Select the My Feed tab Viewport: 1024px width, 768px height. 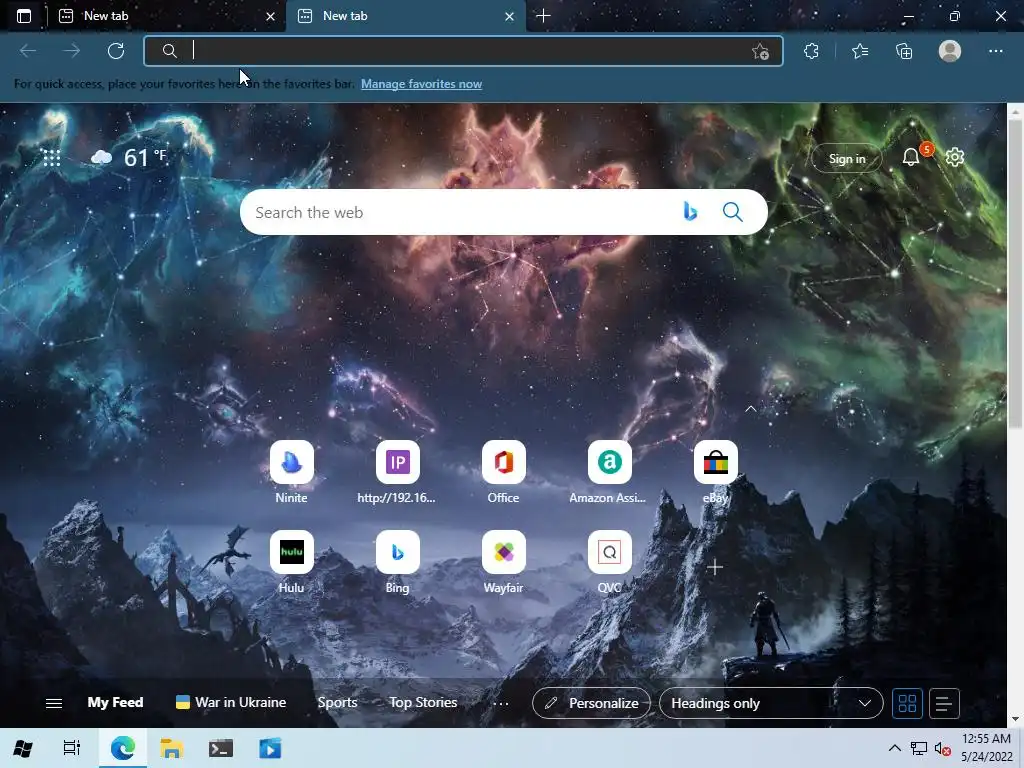[x=115, y=703]
